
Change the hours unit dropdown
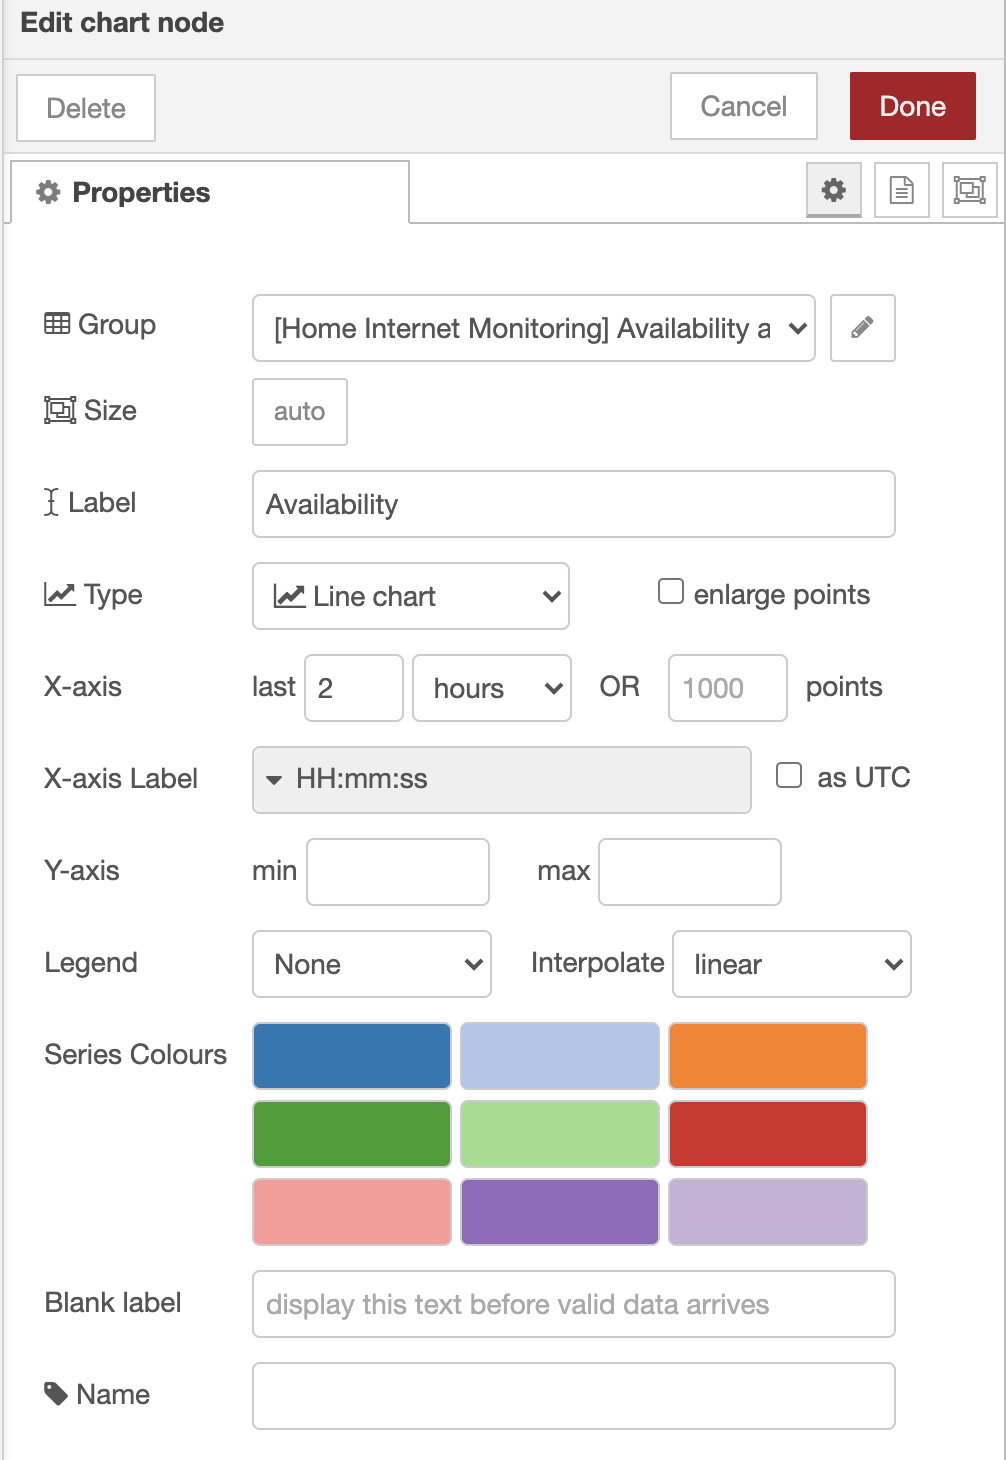492,688
